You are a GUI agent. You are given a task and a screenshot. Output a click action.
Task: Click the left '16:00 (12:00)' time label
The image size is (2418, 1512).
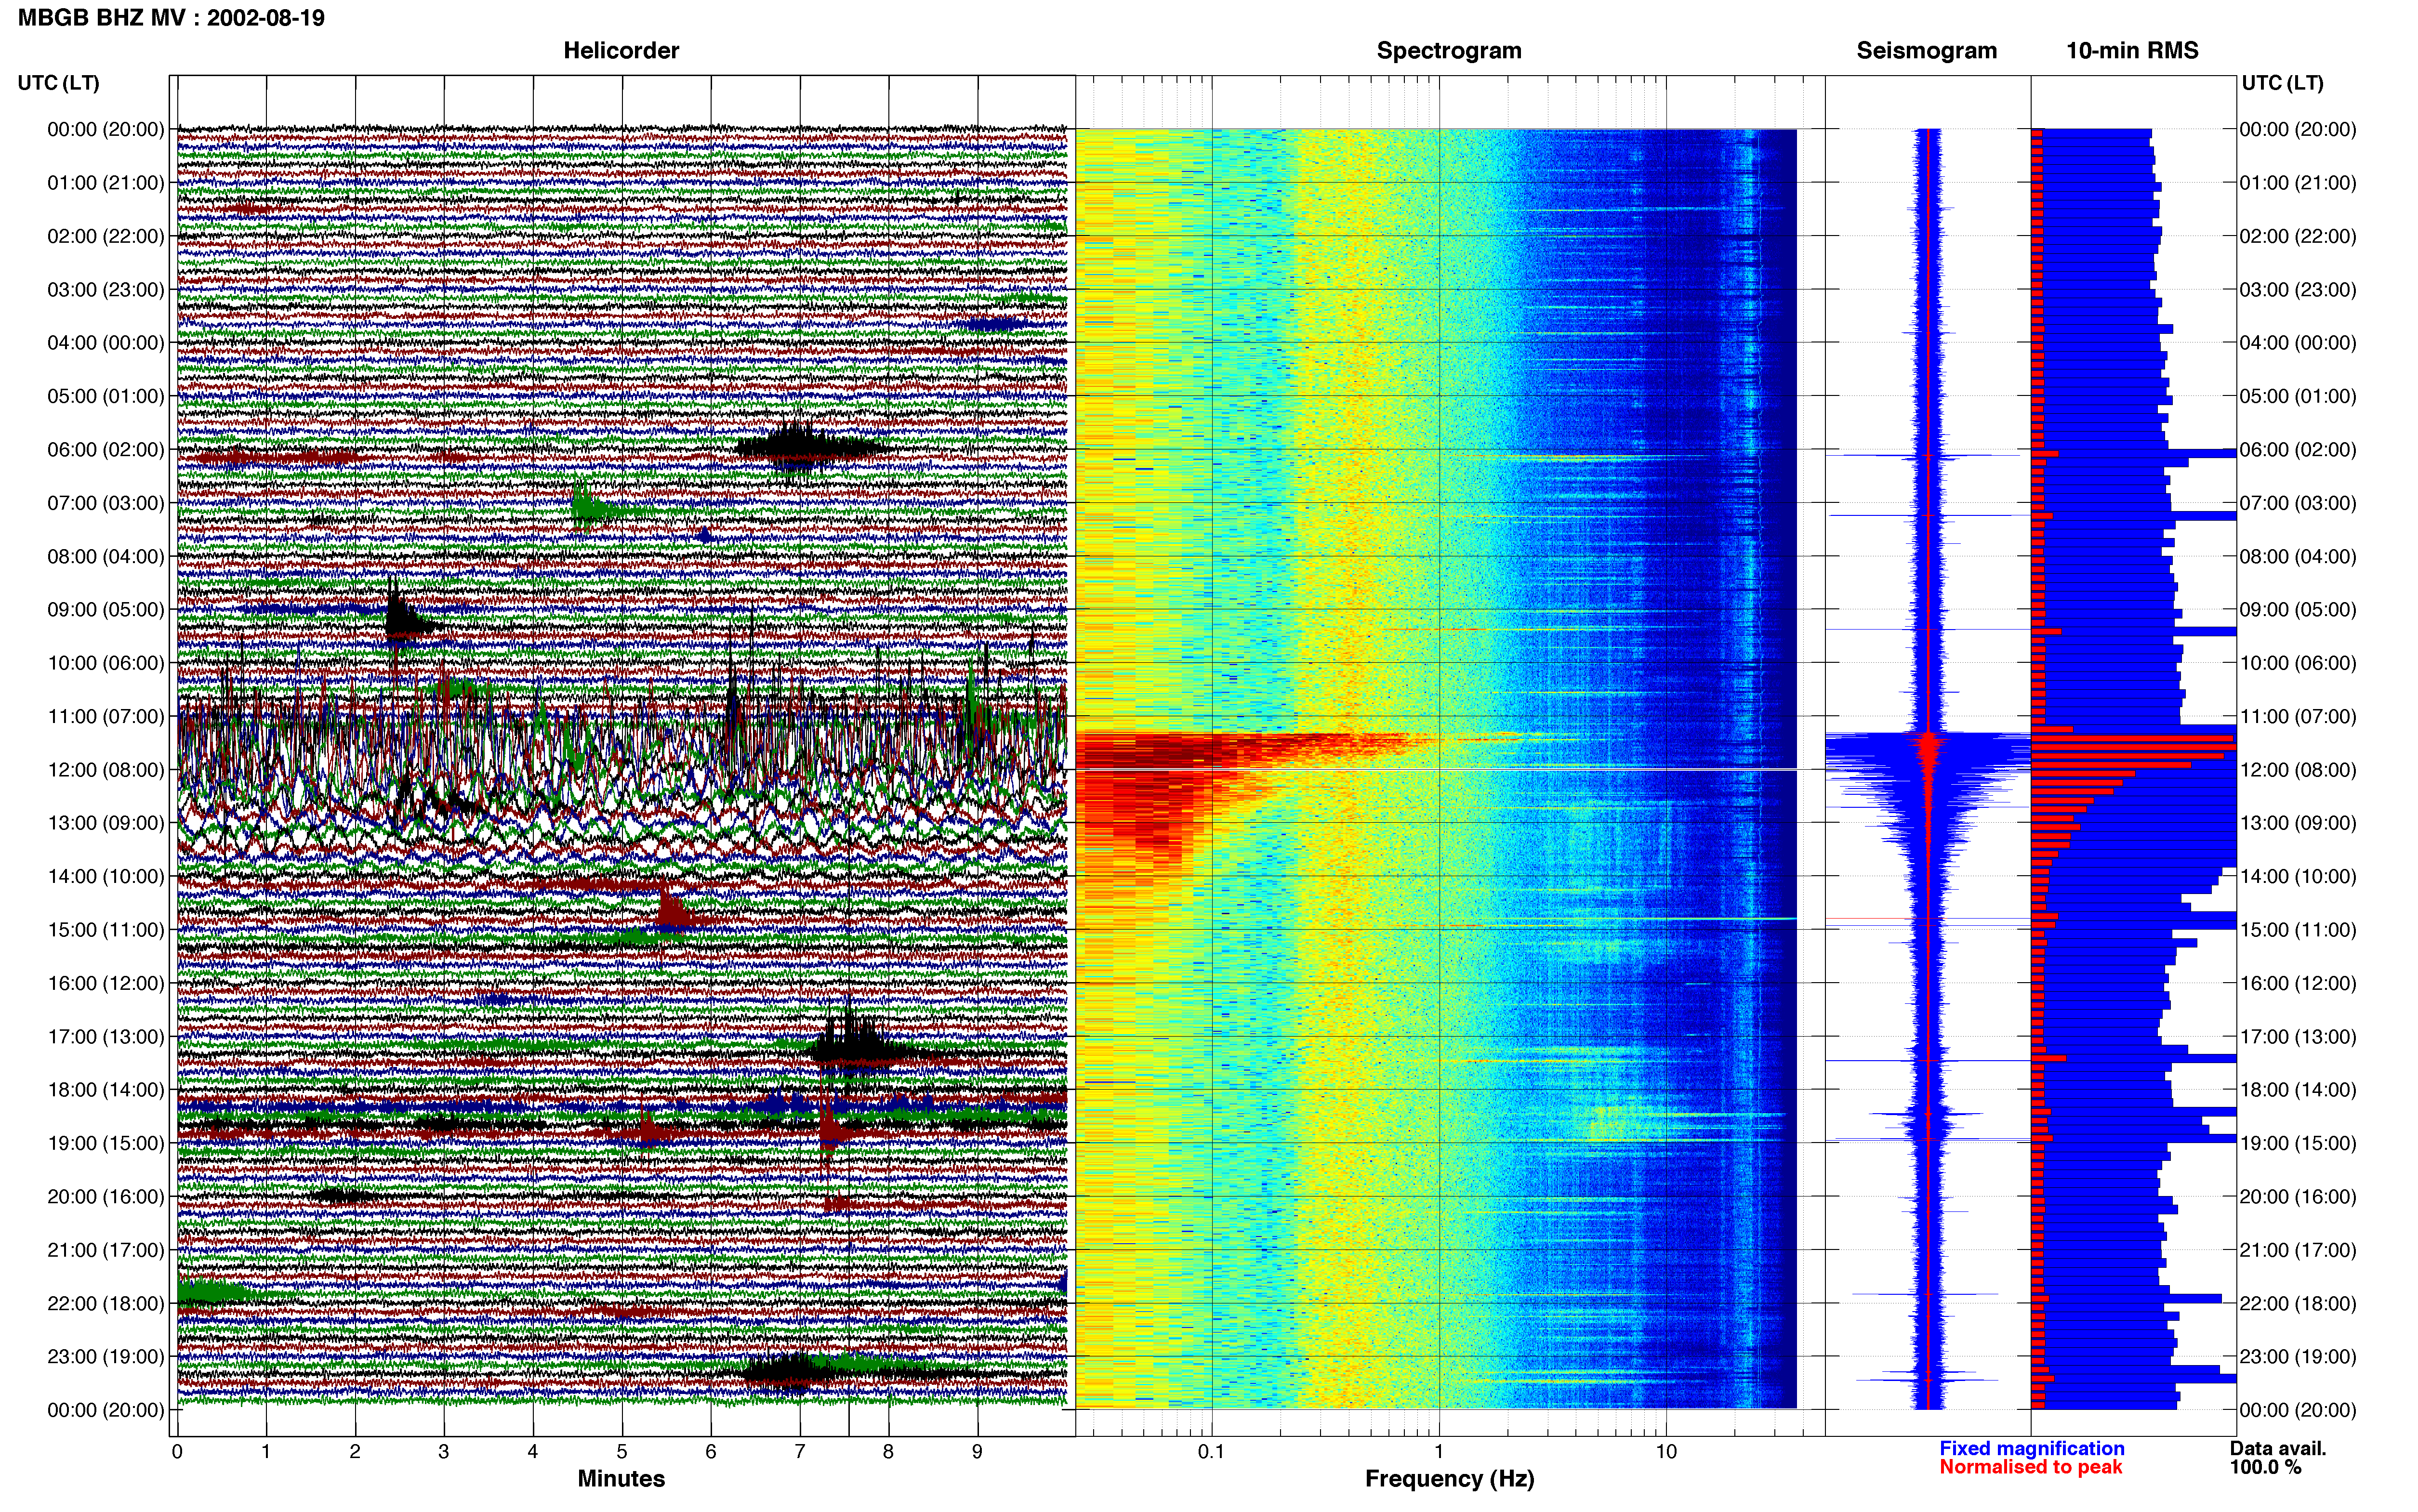click(106, 983)
